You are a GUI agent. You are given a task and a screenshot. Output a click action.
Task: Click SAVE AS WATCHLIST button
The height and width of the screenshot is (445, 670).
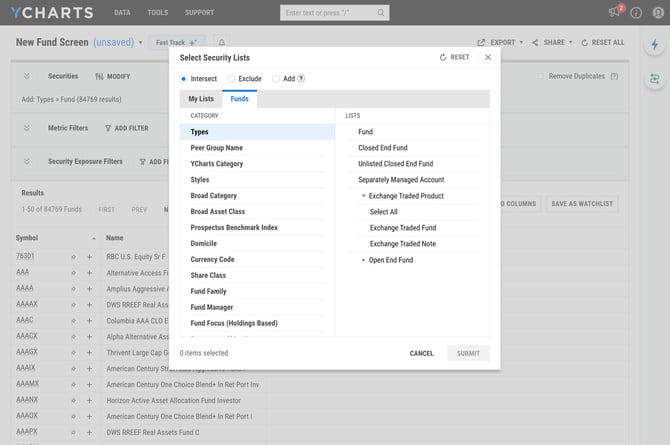[582, 204]
